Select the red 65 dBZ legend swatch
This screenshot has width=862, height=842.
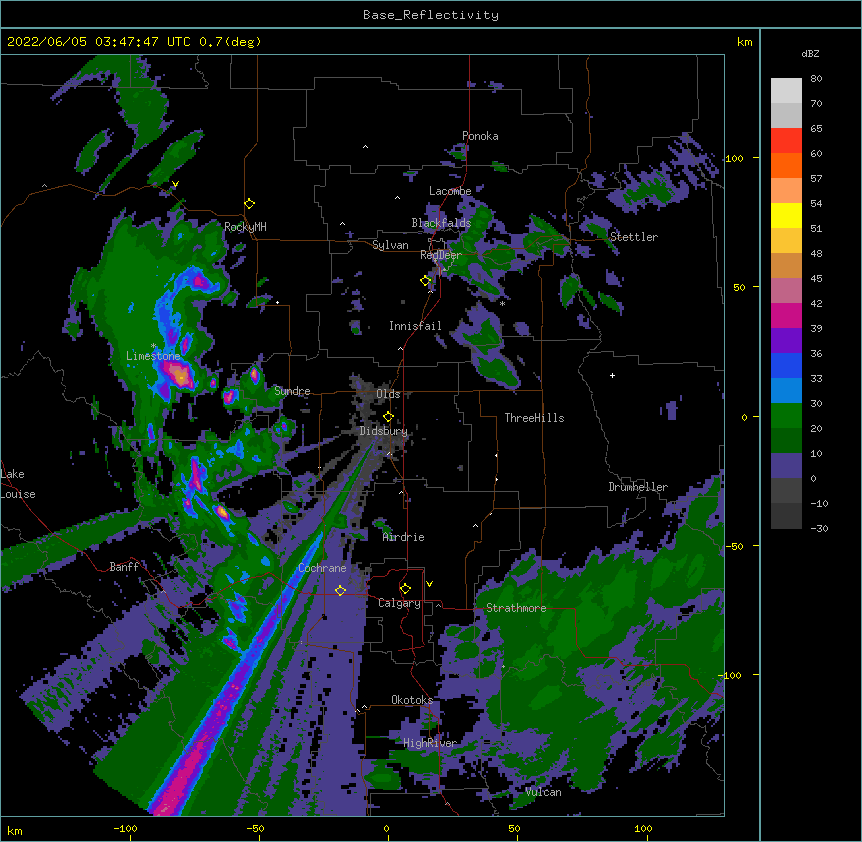pos(786,141)
